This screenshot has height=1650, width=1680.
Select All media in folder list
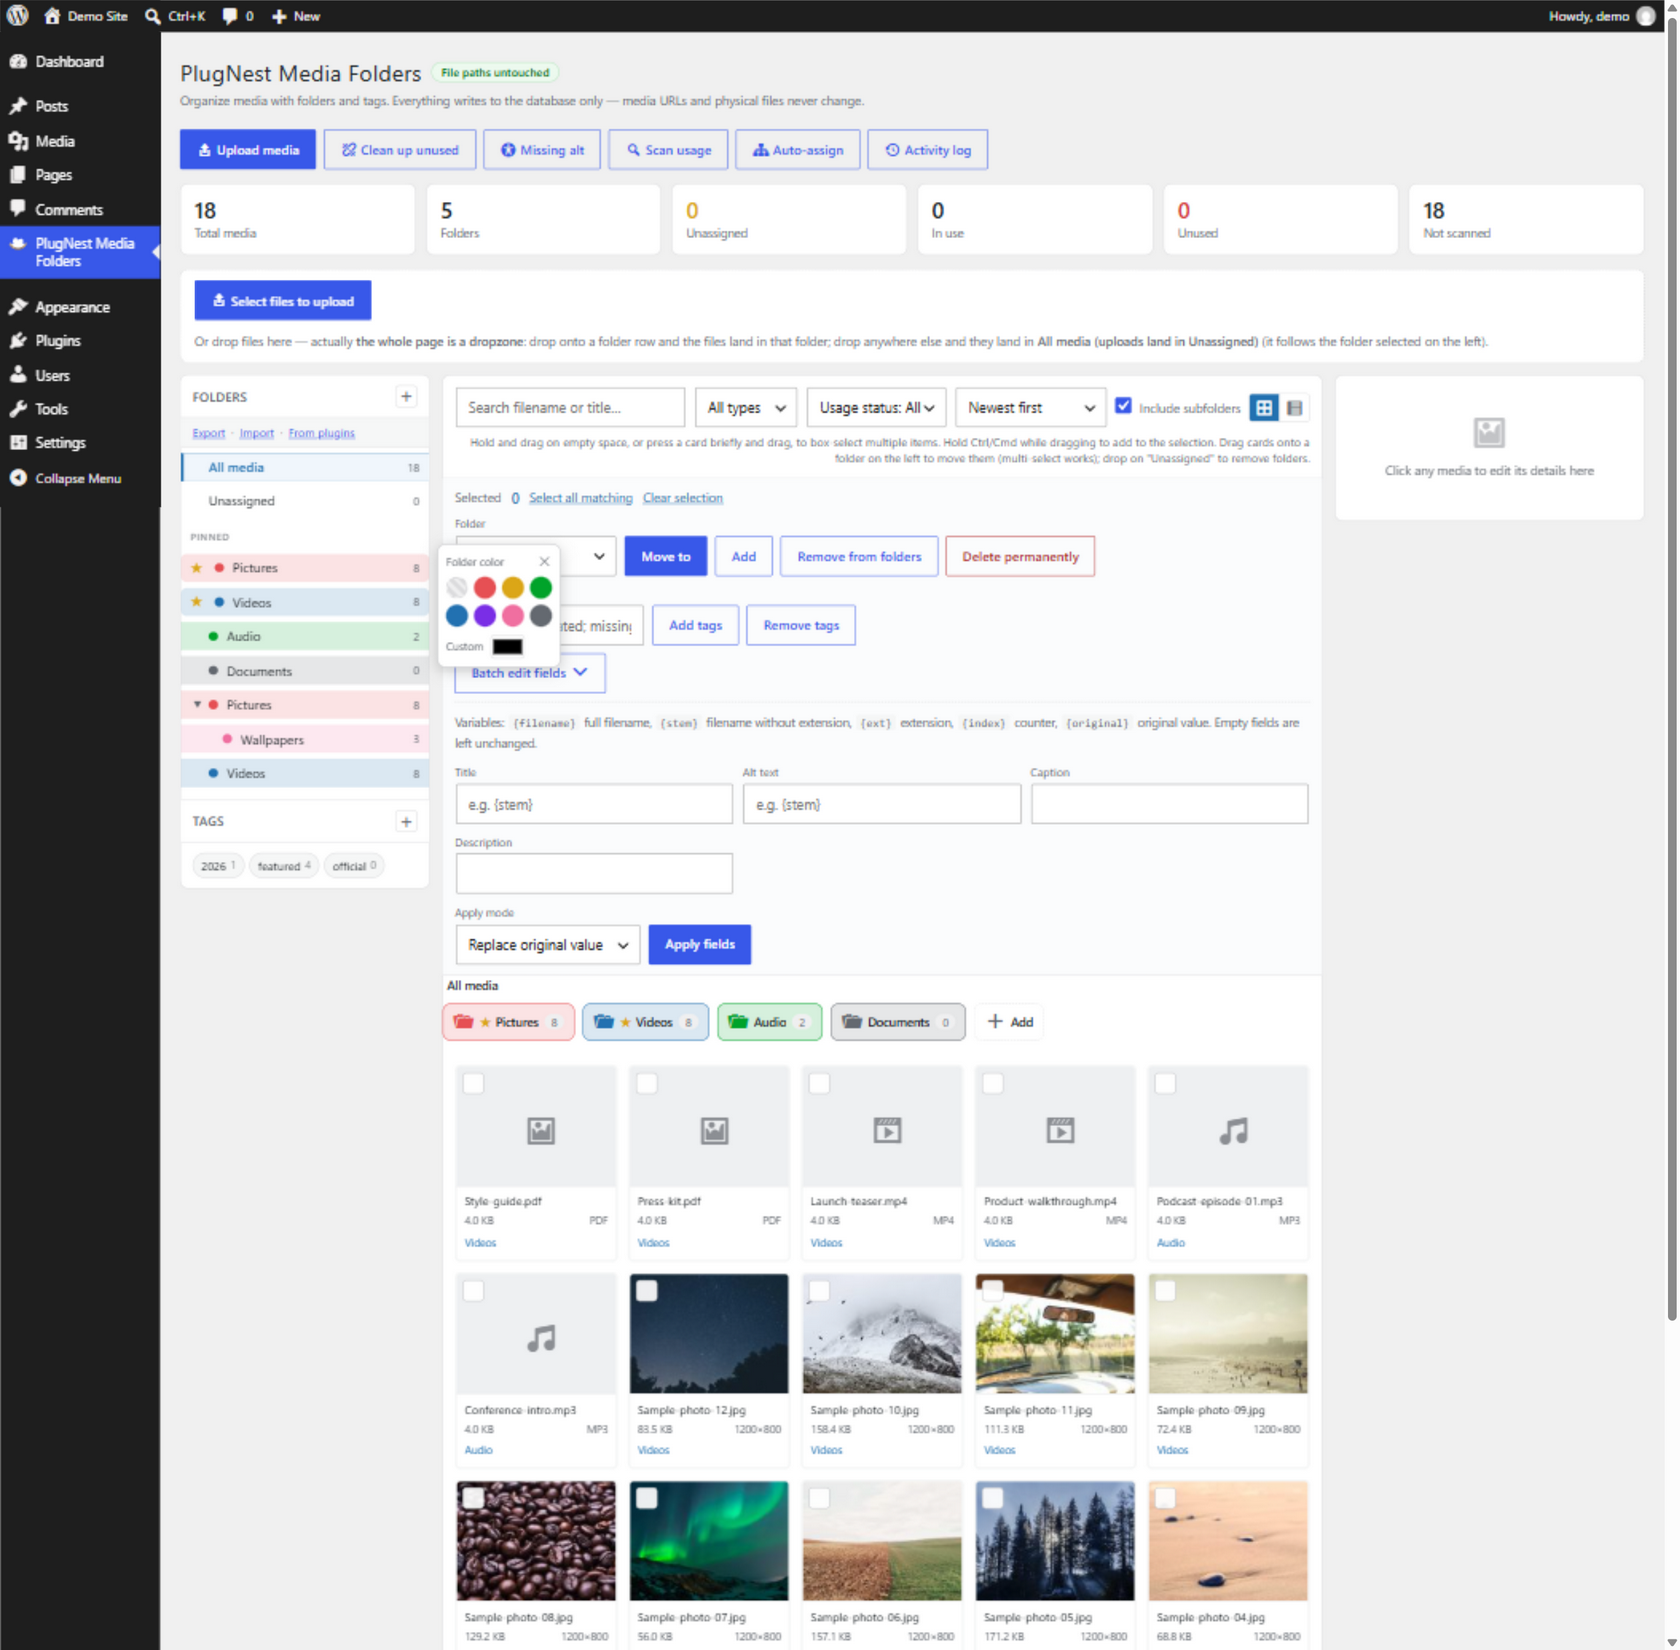click(x=305, y=467)
